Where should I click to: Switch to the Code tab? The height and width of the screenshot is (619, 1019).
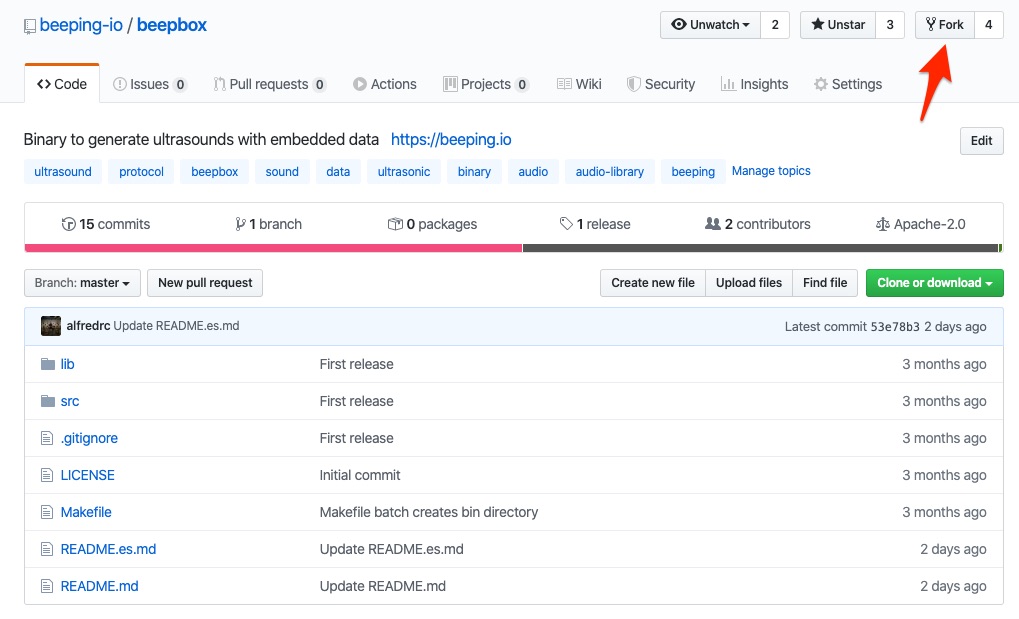coord(62,84)
